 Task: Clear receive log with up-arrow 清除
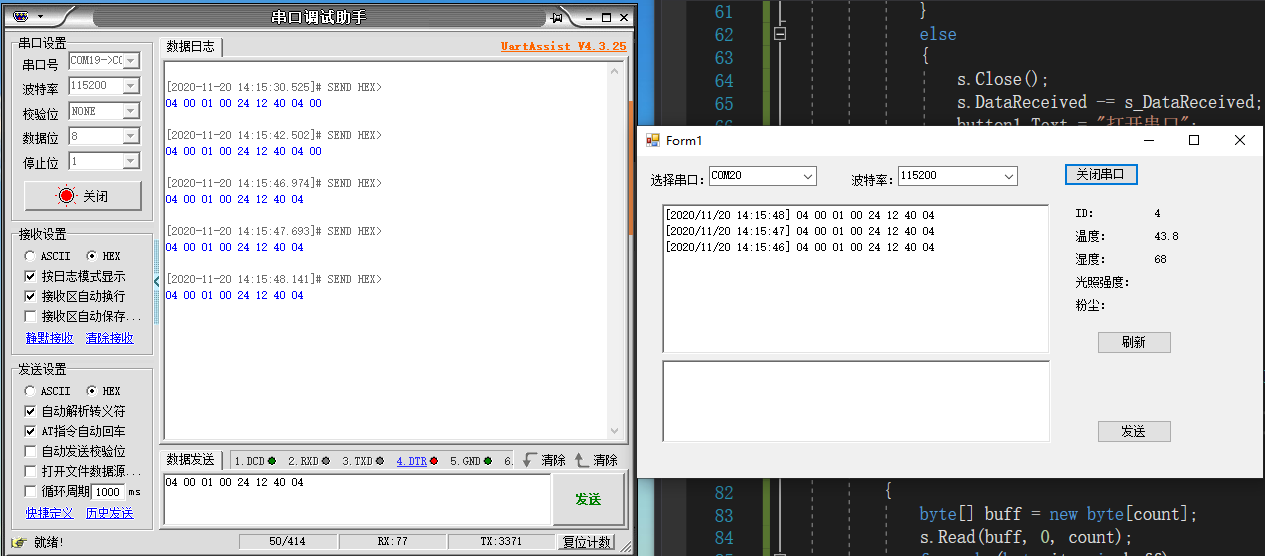point(596,460)
